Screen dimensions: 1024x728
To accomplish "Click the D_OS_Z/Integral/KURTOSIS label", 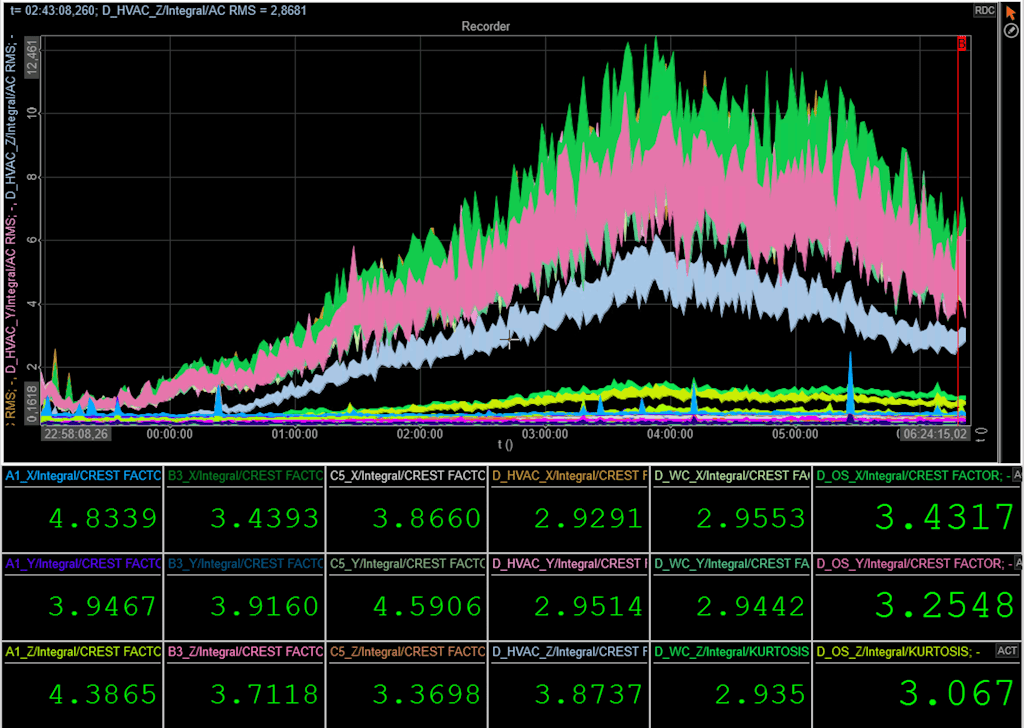I will pyautogui.click(x=898, y=652).
